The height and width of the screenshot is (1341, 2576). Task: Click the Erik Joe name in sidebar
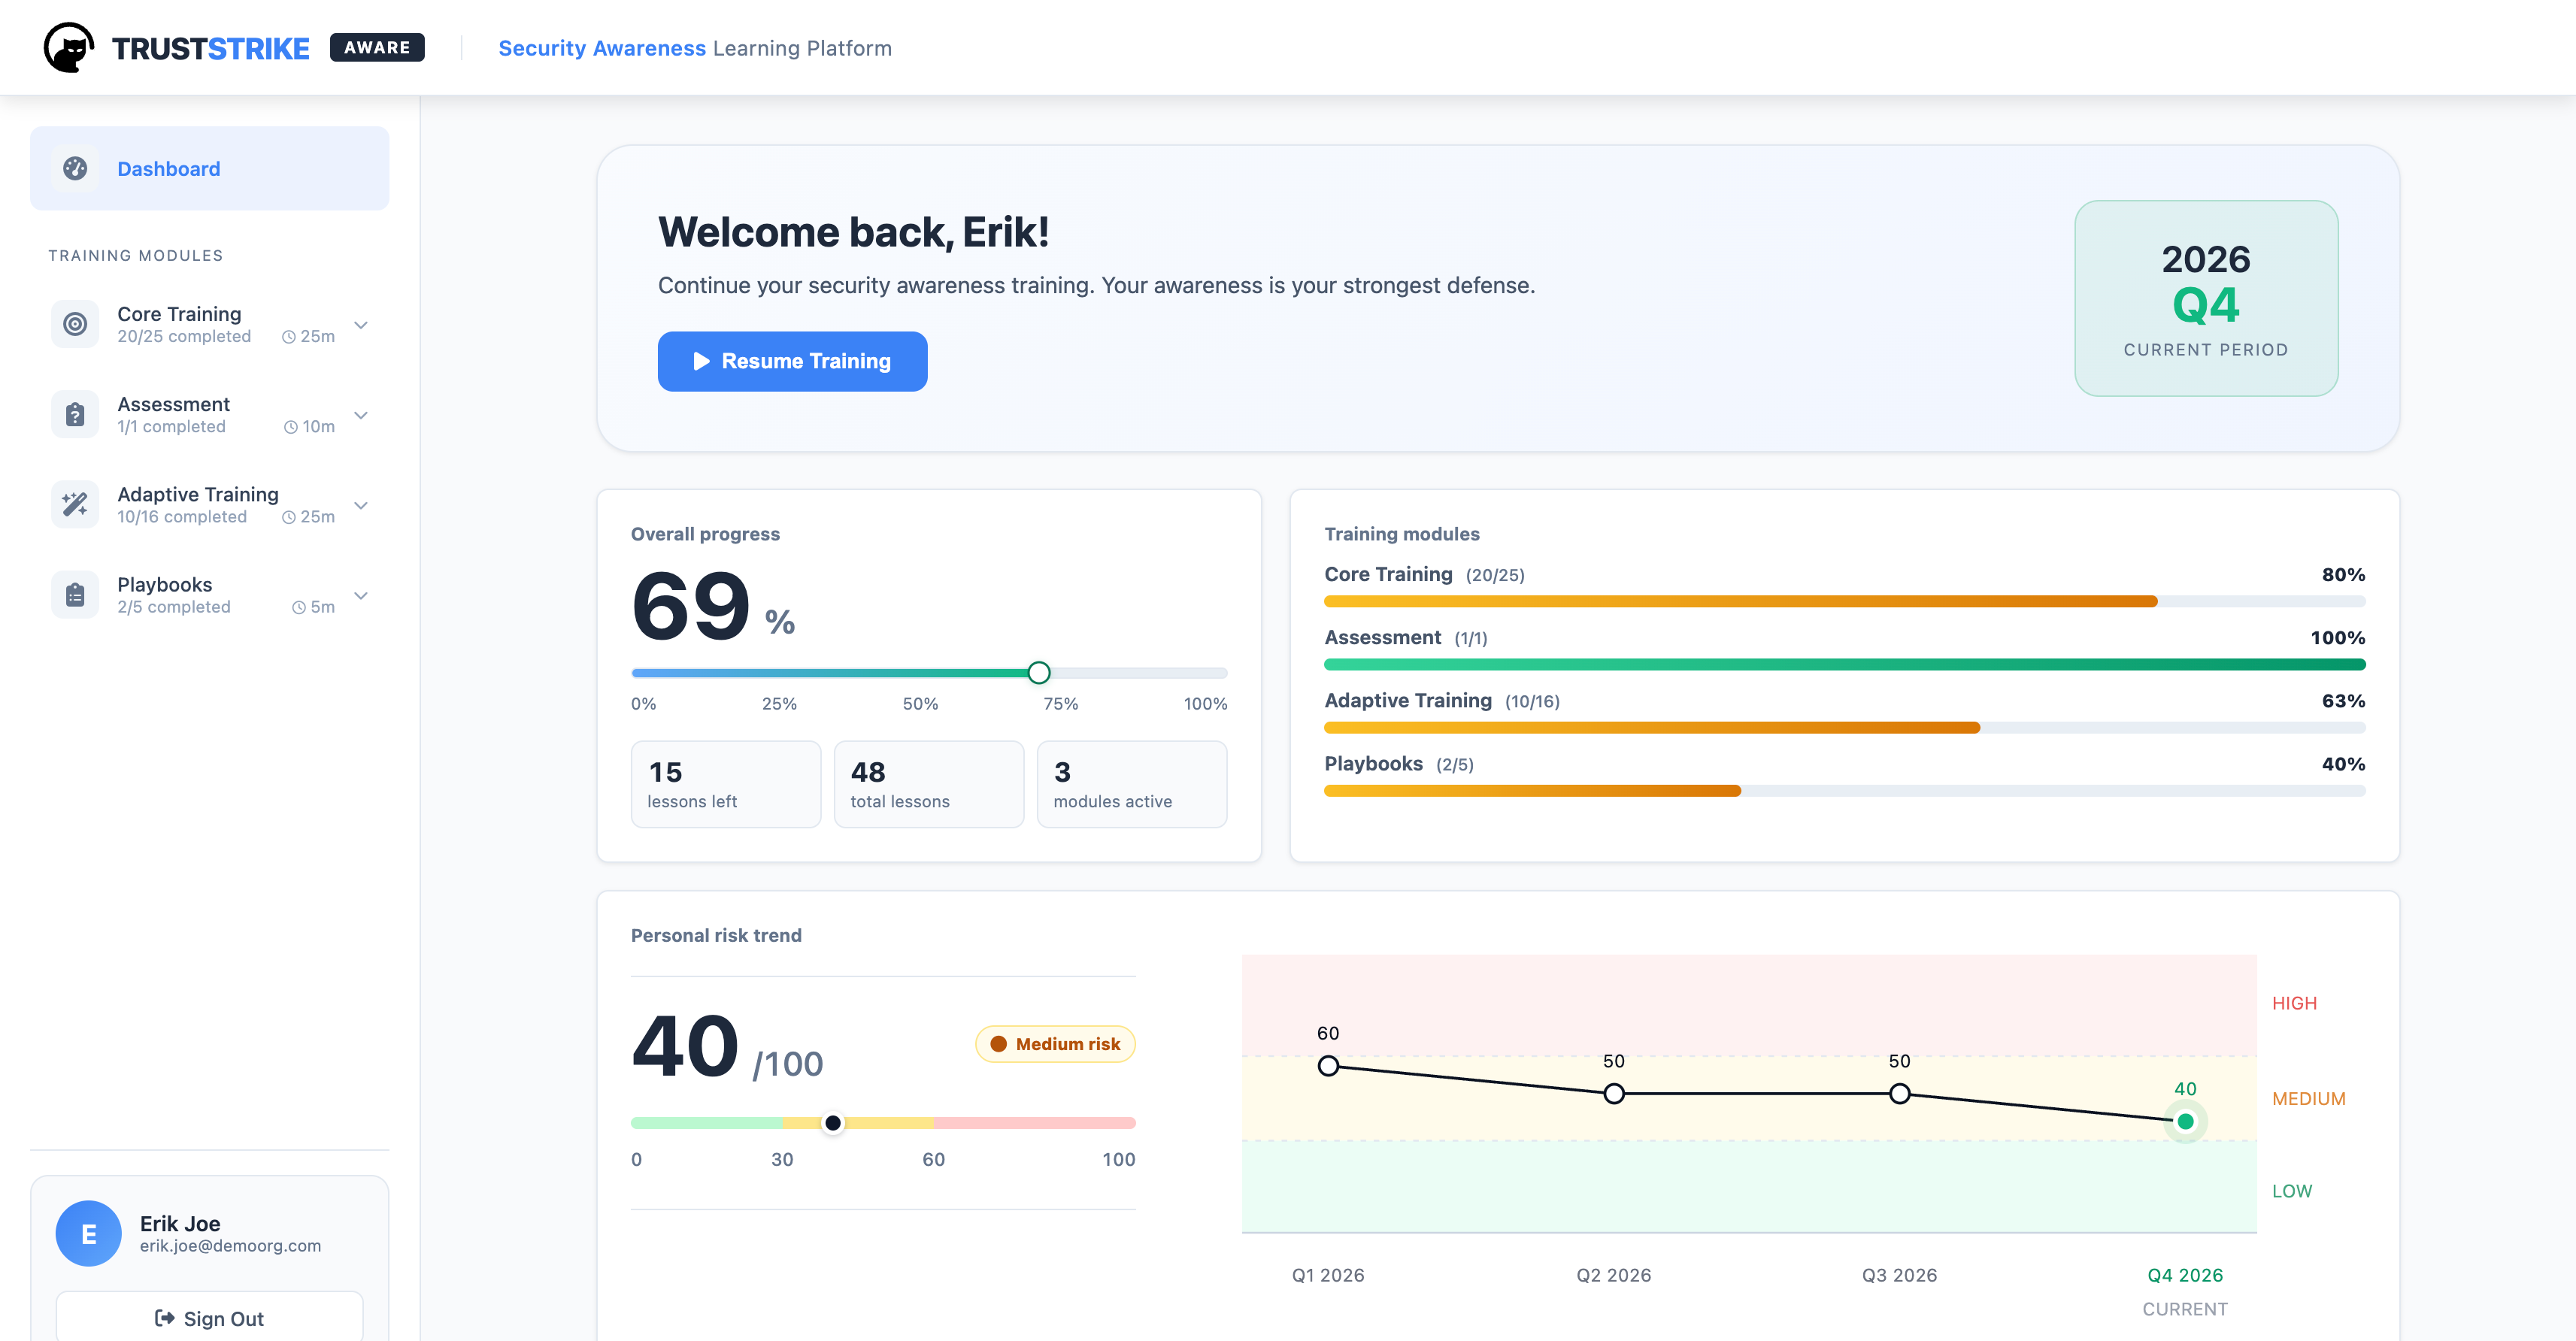(x=180, y=1223)
